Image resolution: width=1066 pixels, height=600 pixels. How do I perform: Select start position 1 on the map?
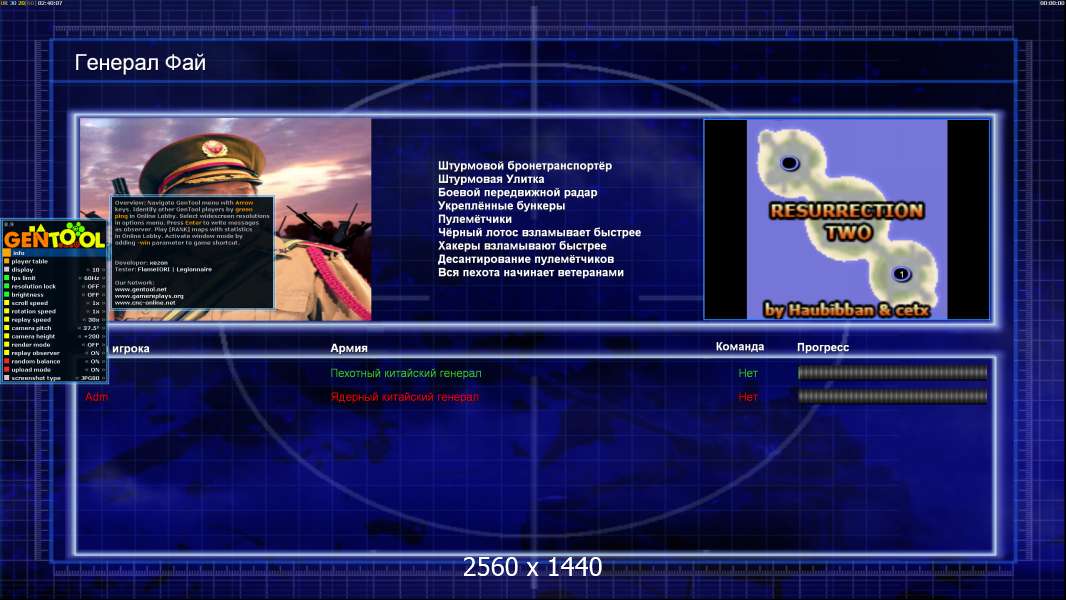(x=901, y=275)
